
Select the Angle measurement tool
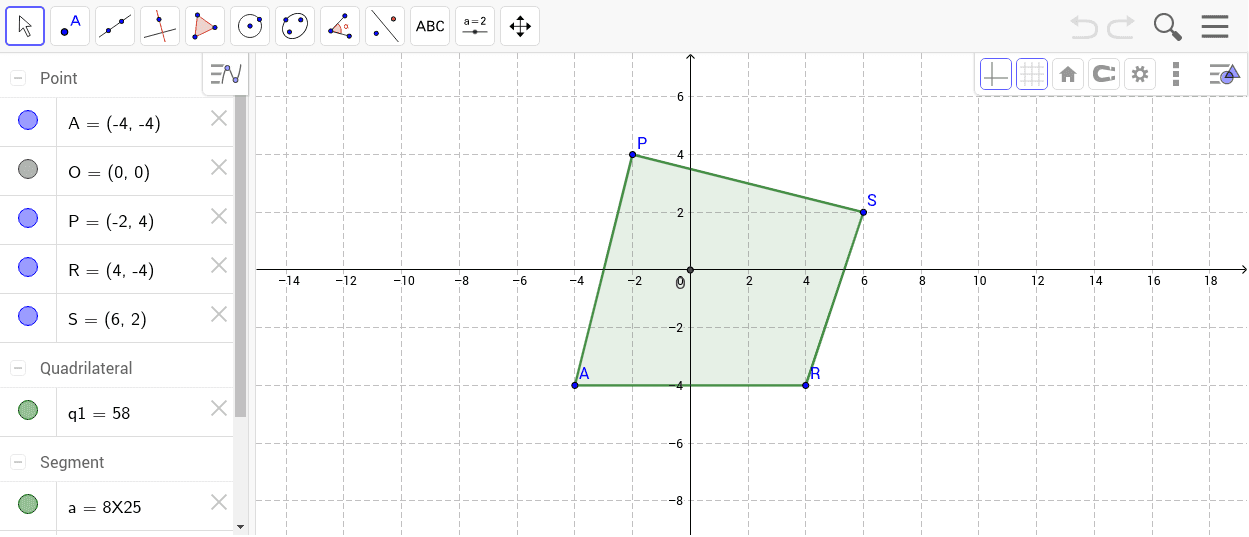[340, 26]
